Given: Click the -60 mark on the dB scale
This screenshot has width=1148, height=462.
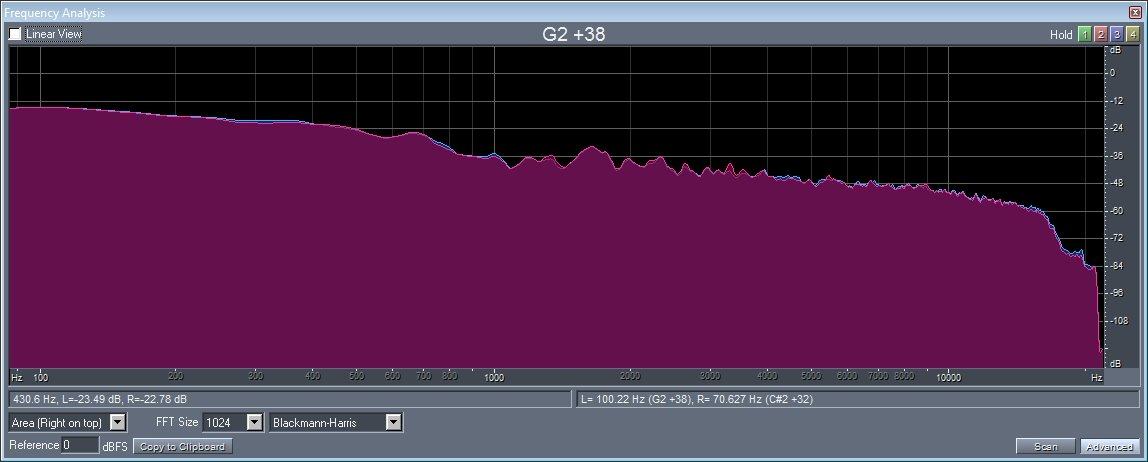Looking at the screenshot, I should (x=1111, y=211).
